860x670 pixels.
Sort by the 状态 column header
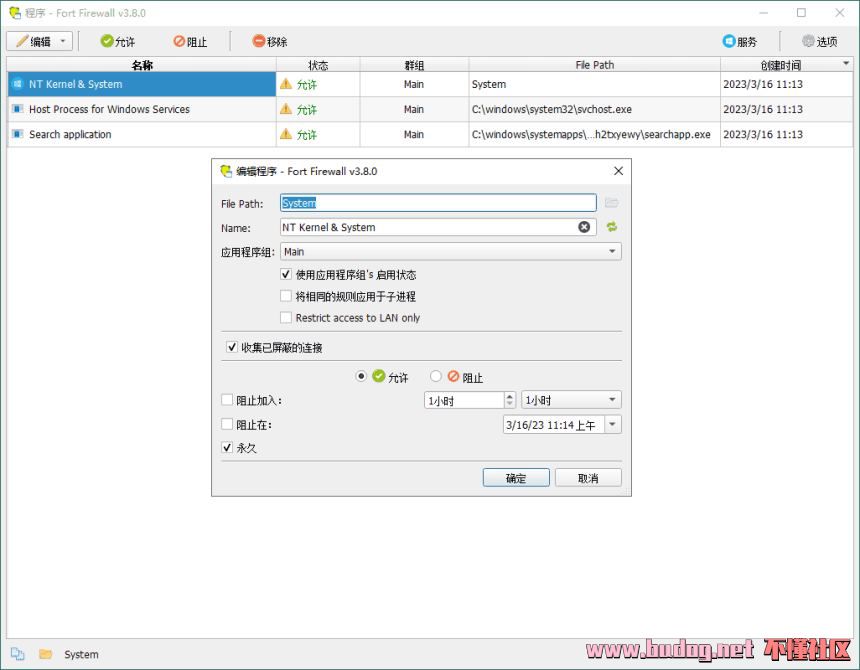pos(318,65)
